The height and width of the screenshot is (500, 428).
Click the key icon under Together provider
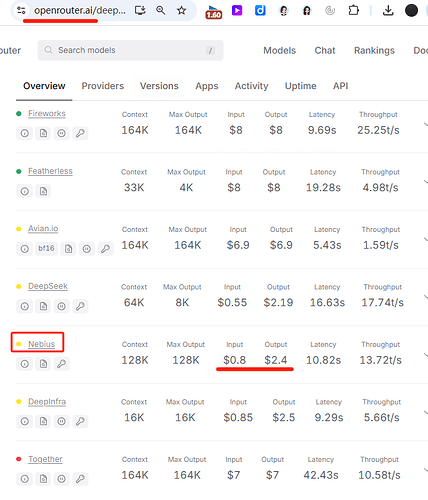coord(80,479)
